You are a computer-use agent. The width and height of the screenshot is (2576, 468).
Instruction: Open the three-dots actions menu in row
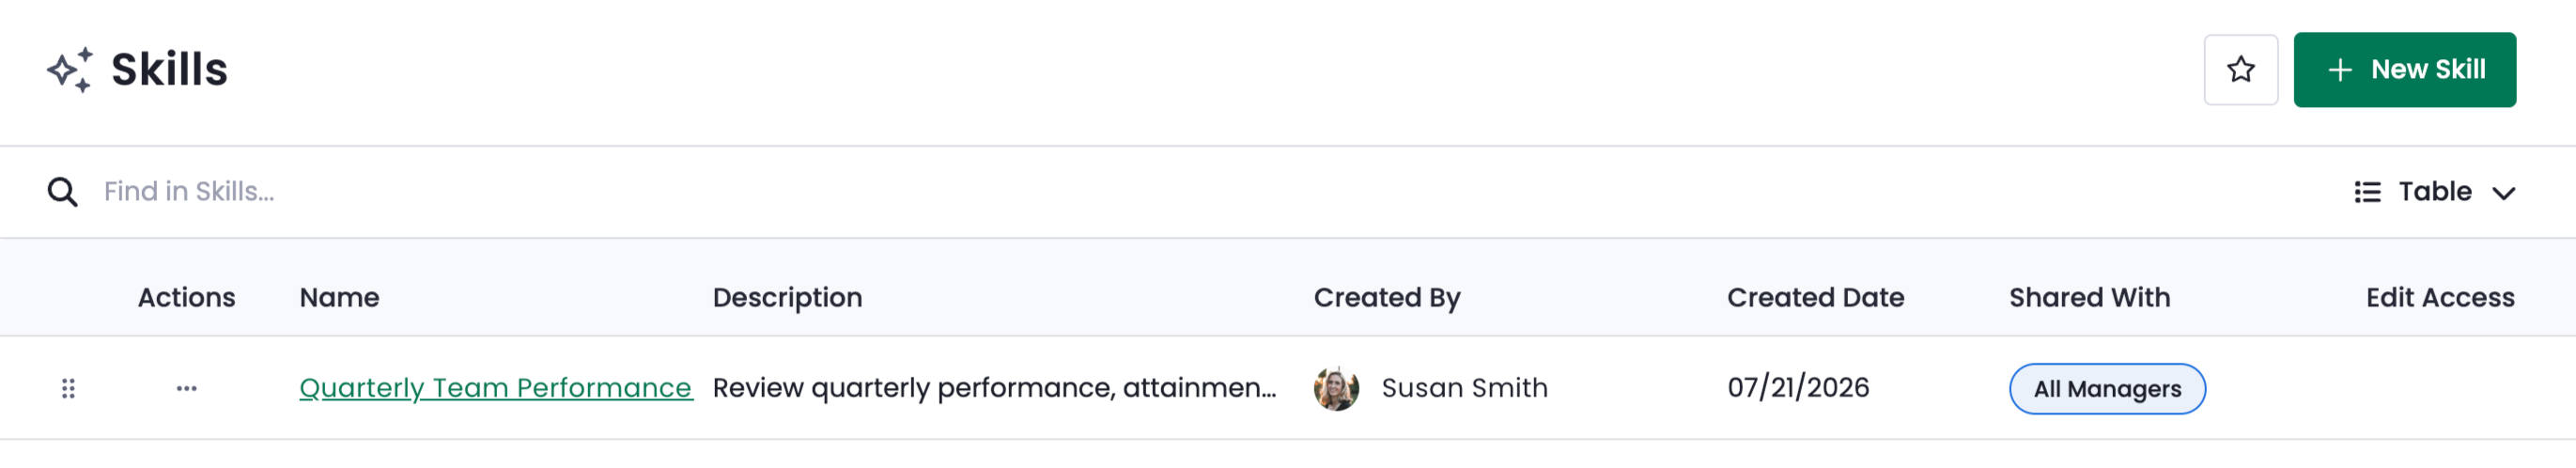187,388
